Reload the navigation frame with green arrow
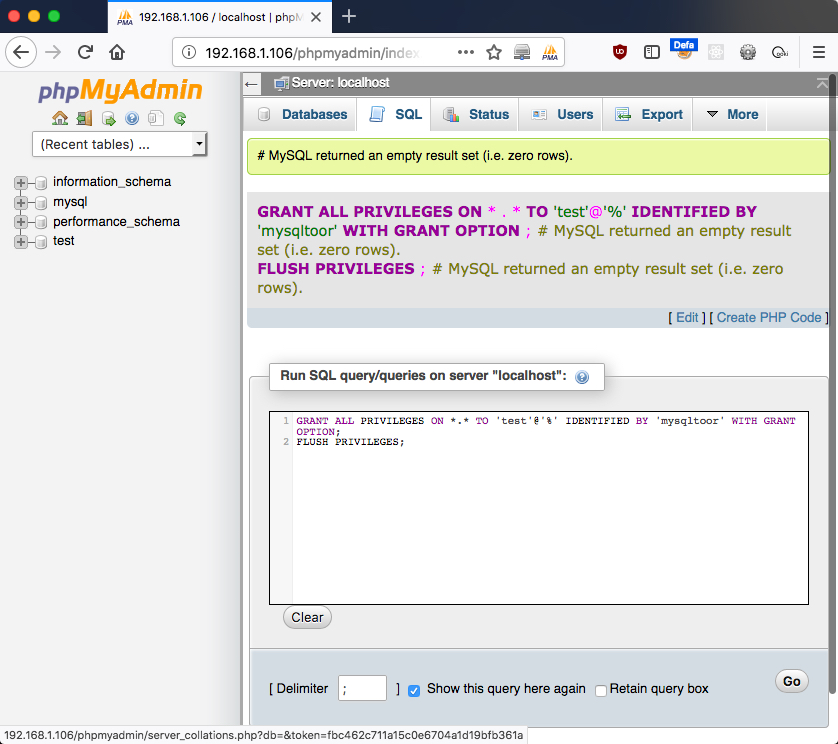 coord(180,118)
